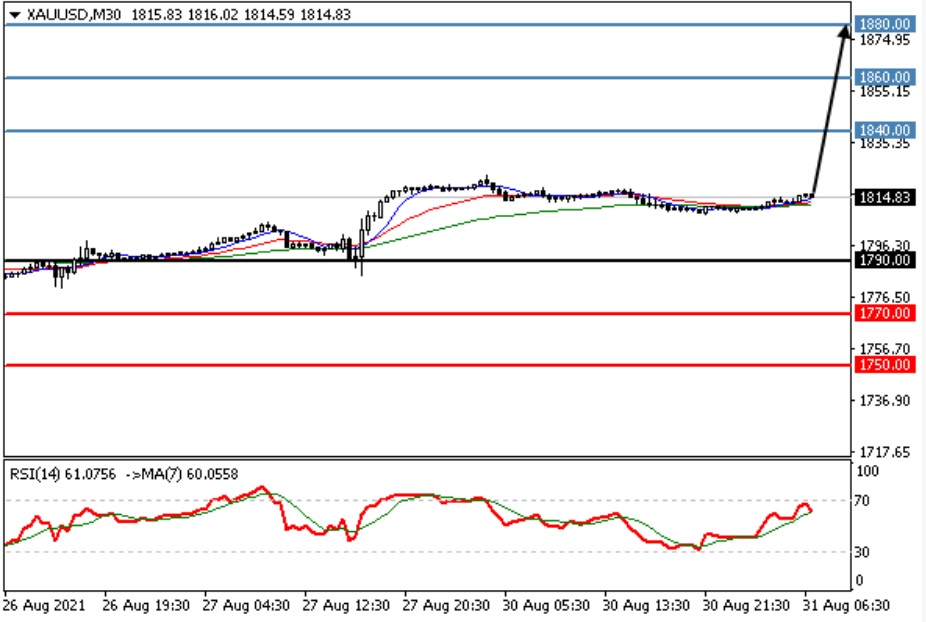
Task: Click the RSI scale value 70
Action: 862,501
